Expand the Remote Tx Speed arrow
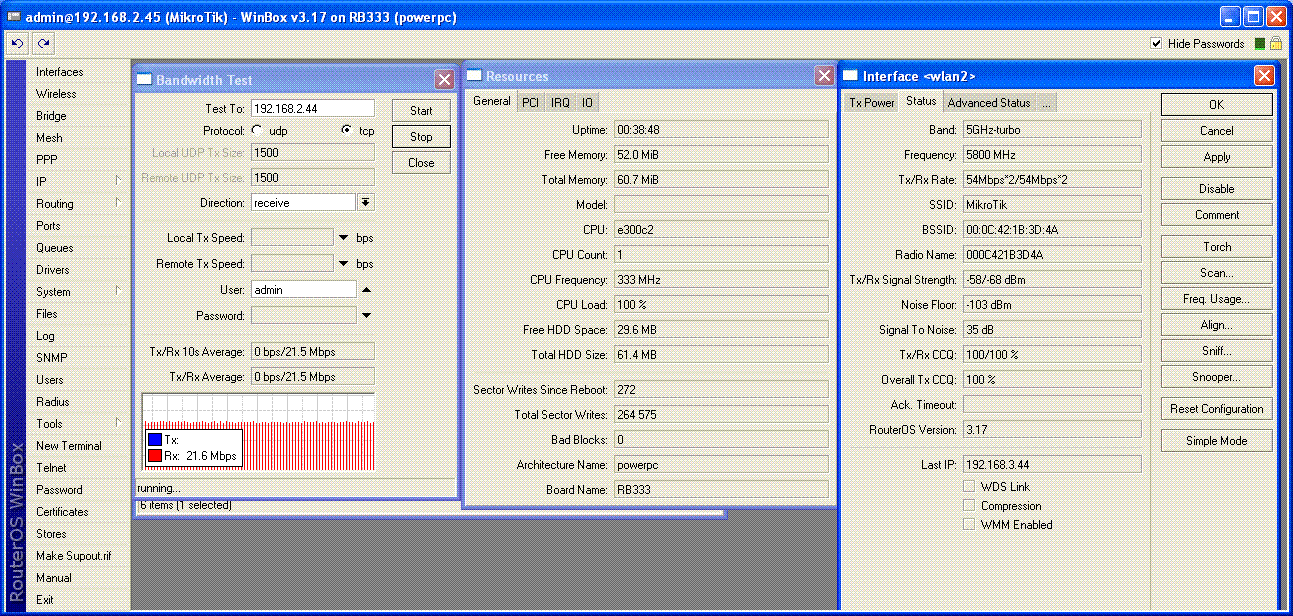Viewport: 1293px width, 616px height. (344, 264)
